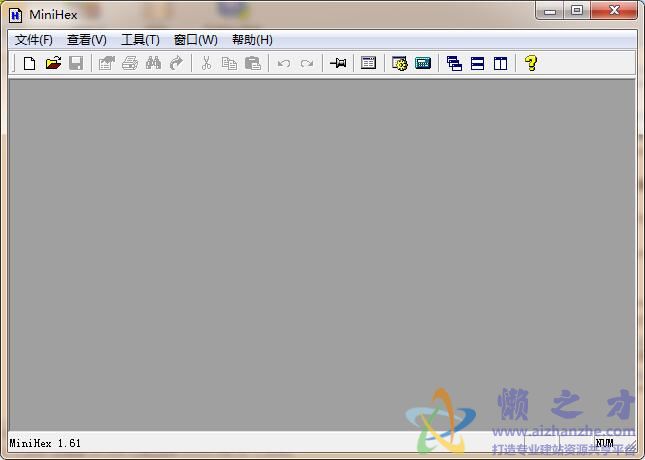Click the Copy toolbar icon
The width and height of the screenshot is (645, 460).
coord(229,63)
